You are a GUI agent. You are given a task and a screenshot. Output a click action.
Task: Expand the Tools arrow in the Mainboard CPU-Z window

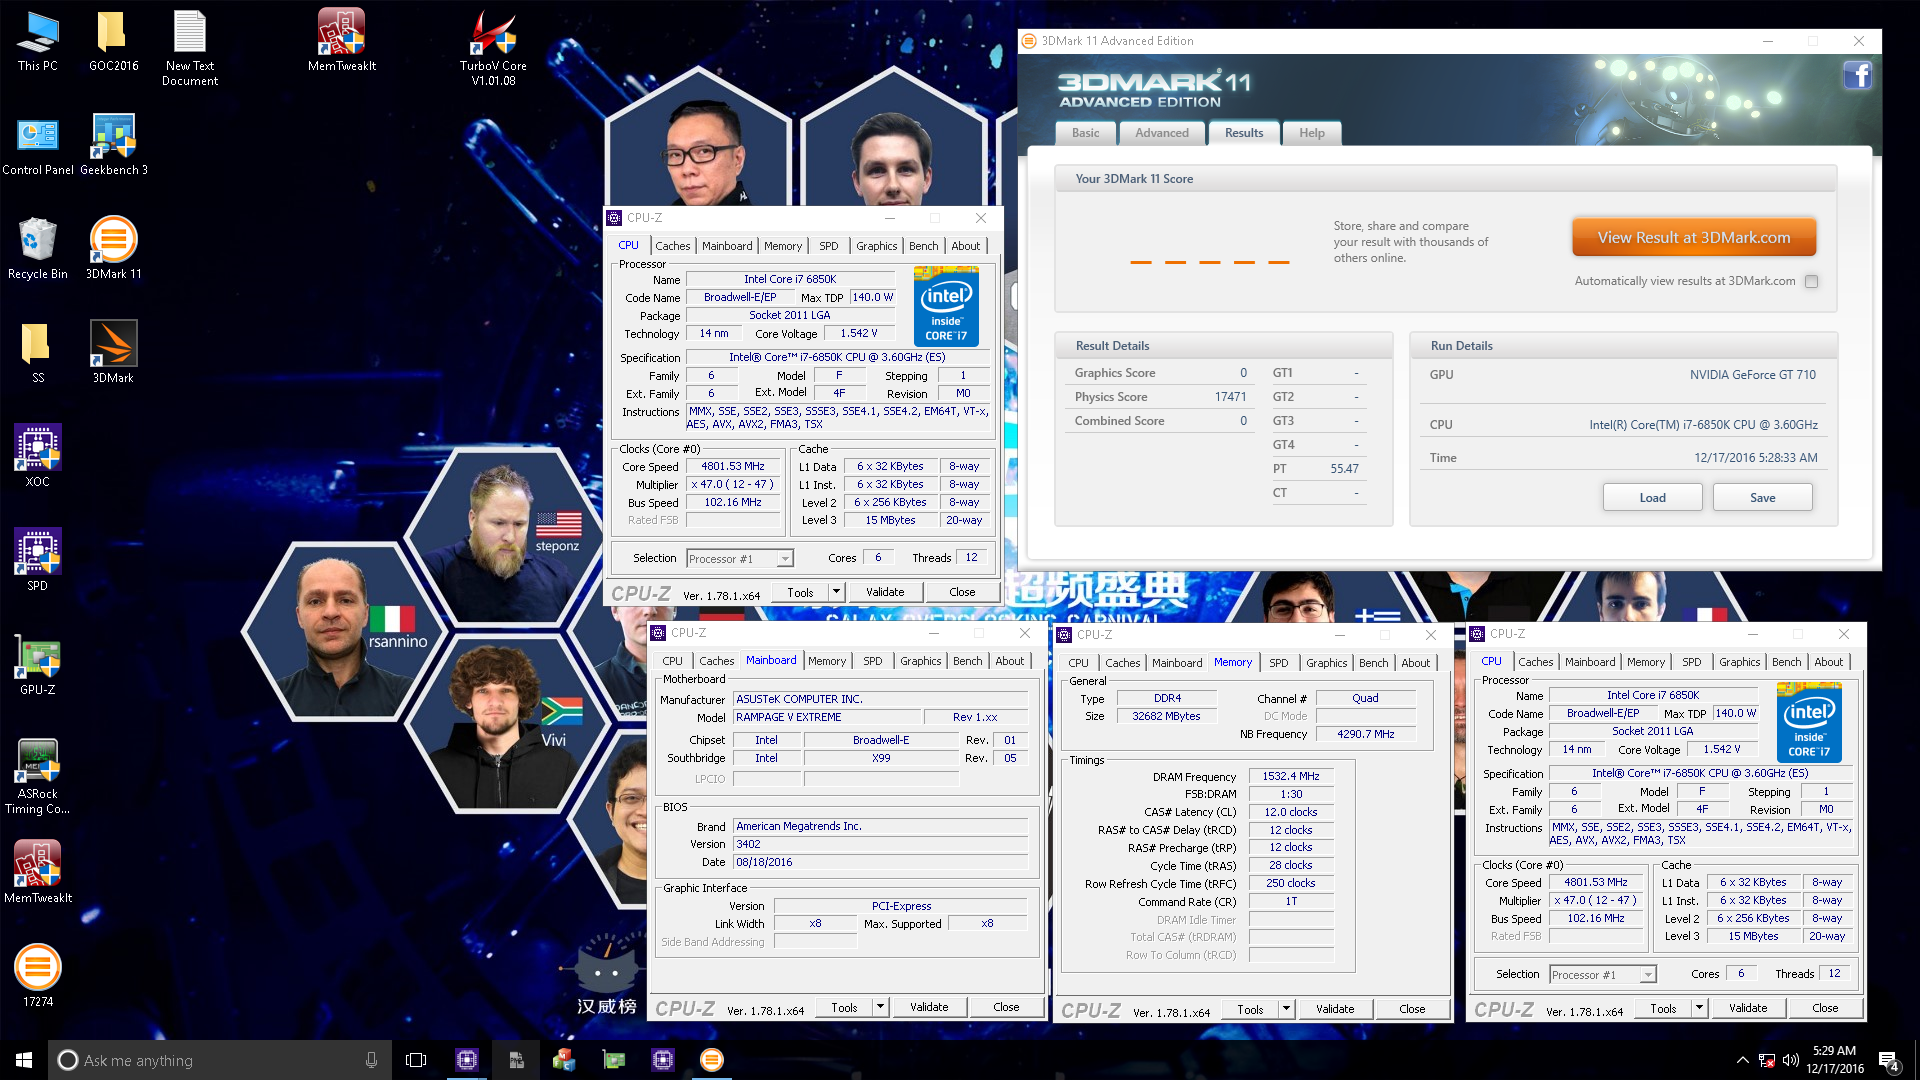point(881,1007)
